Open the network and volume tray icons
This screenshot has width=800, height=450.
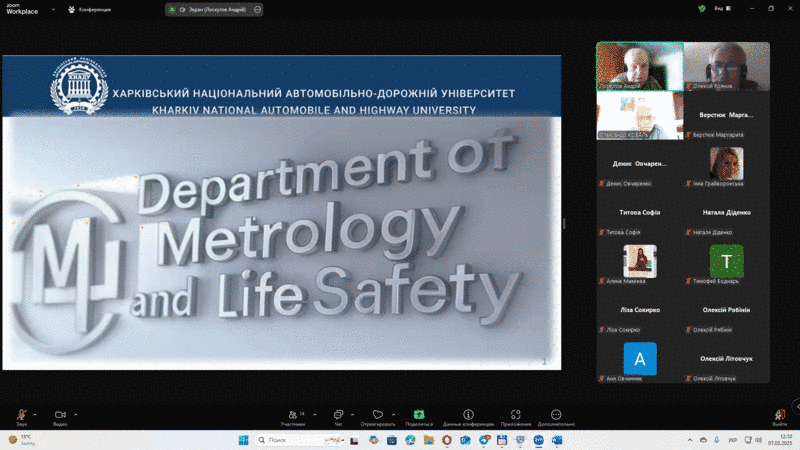click(x=753, y=440)
